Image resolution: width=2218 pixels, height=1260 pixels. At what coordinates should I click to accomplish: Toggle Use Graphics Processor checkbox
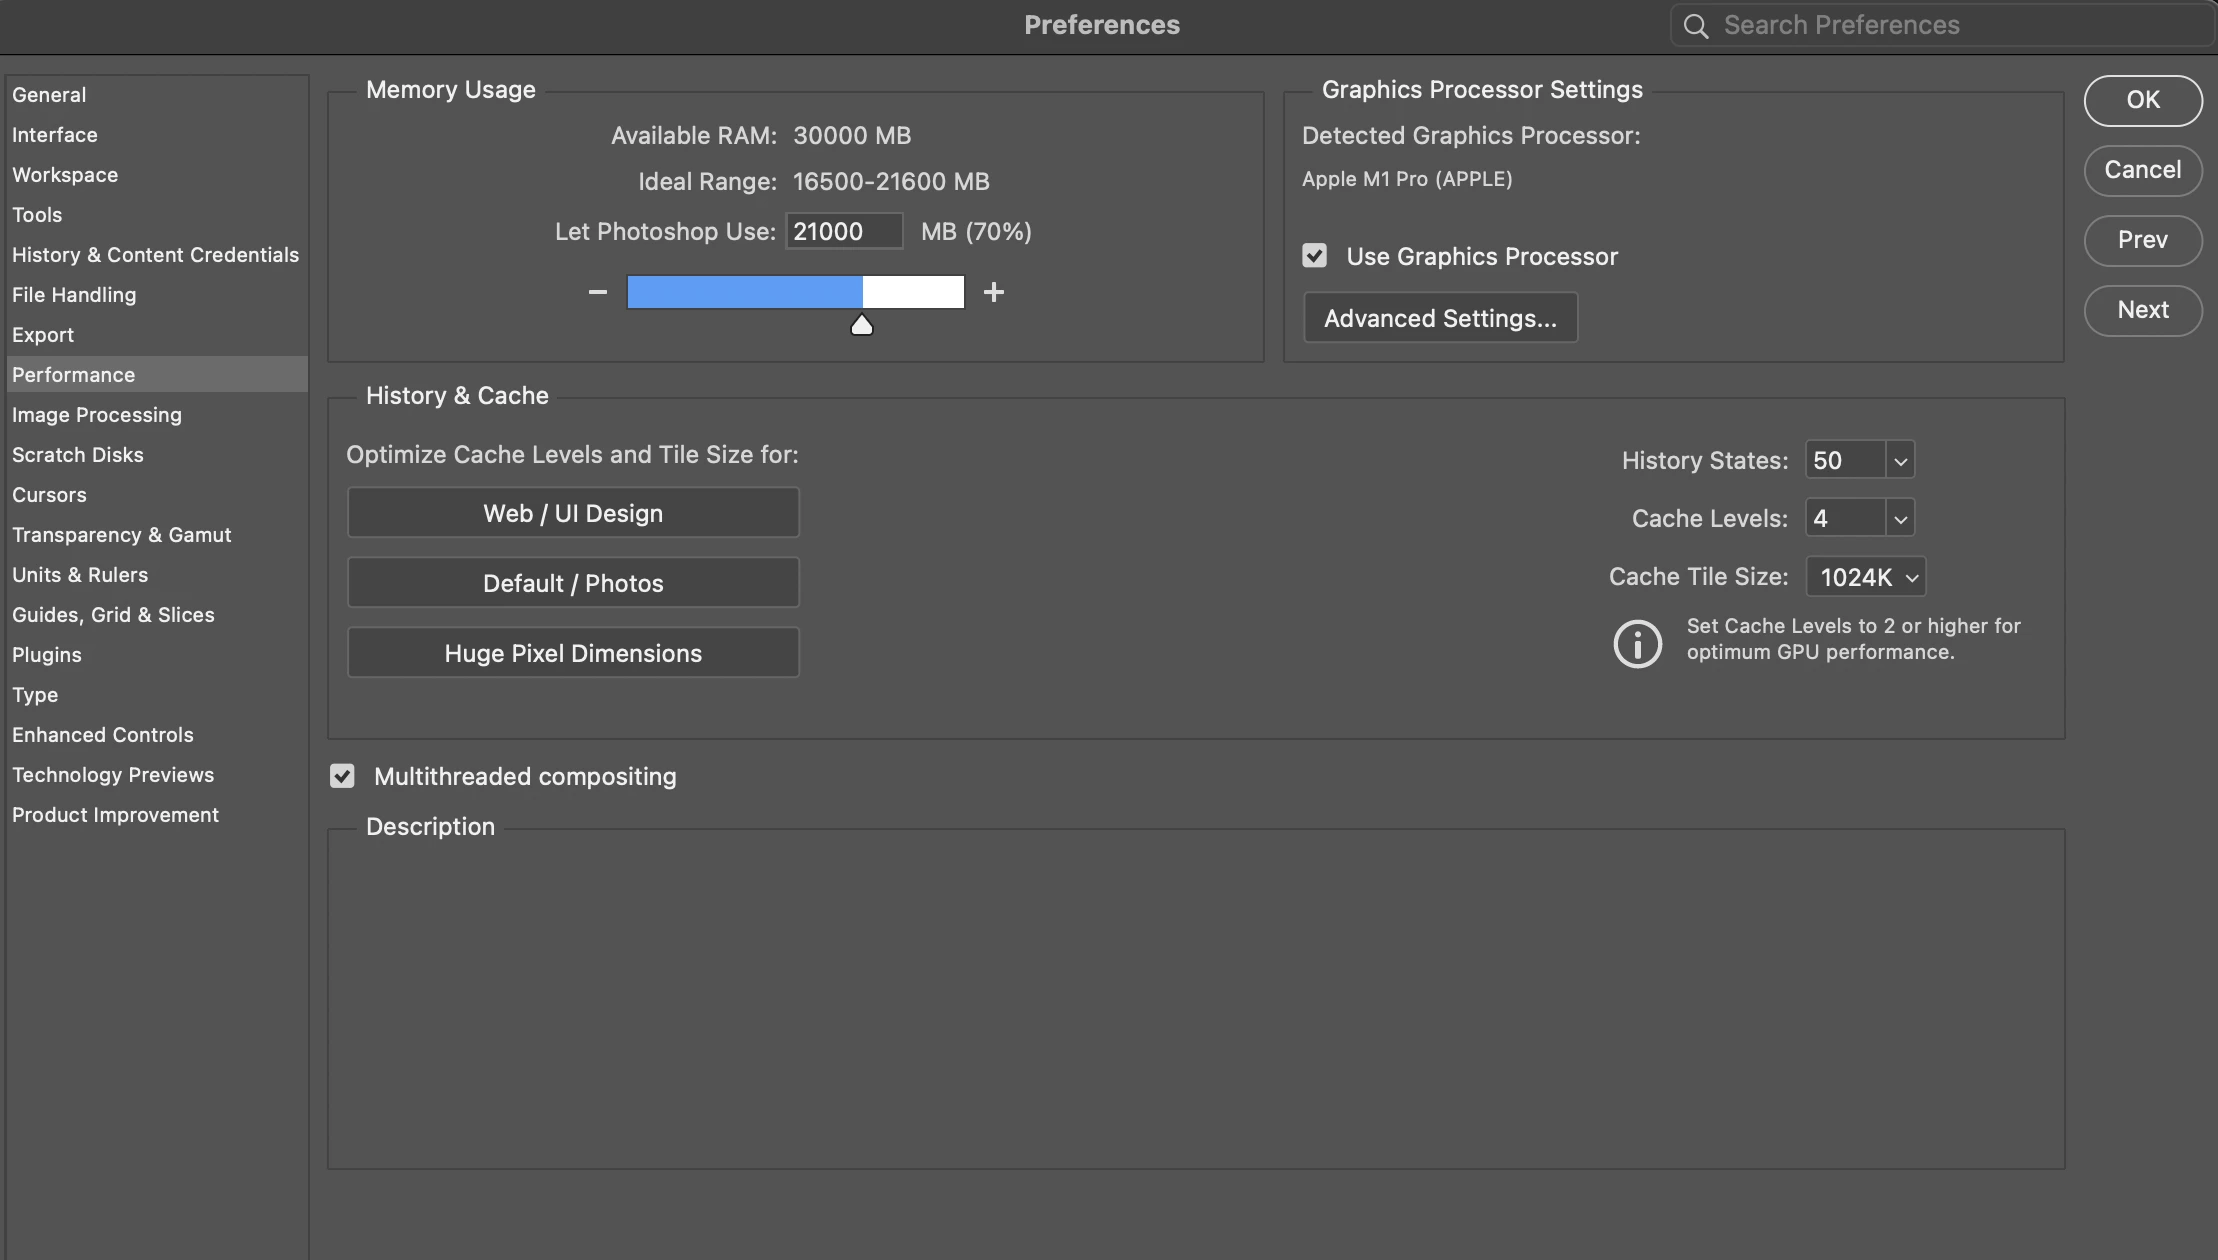1314,256
